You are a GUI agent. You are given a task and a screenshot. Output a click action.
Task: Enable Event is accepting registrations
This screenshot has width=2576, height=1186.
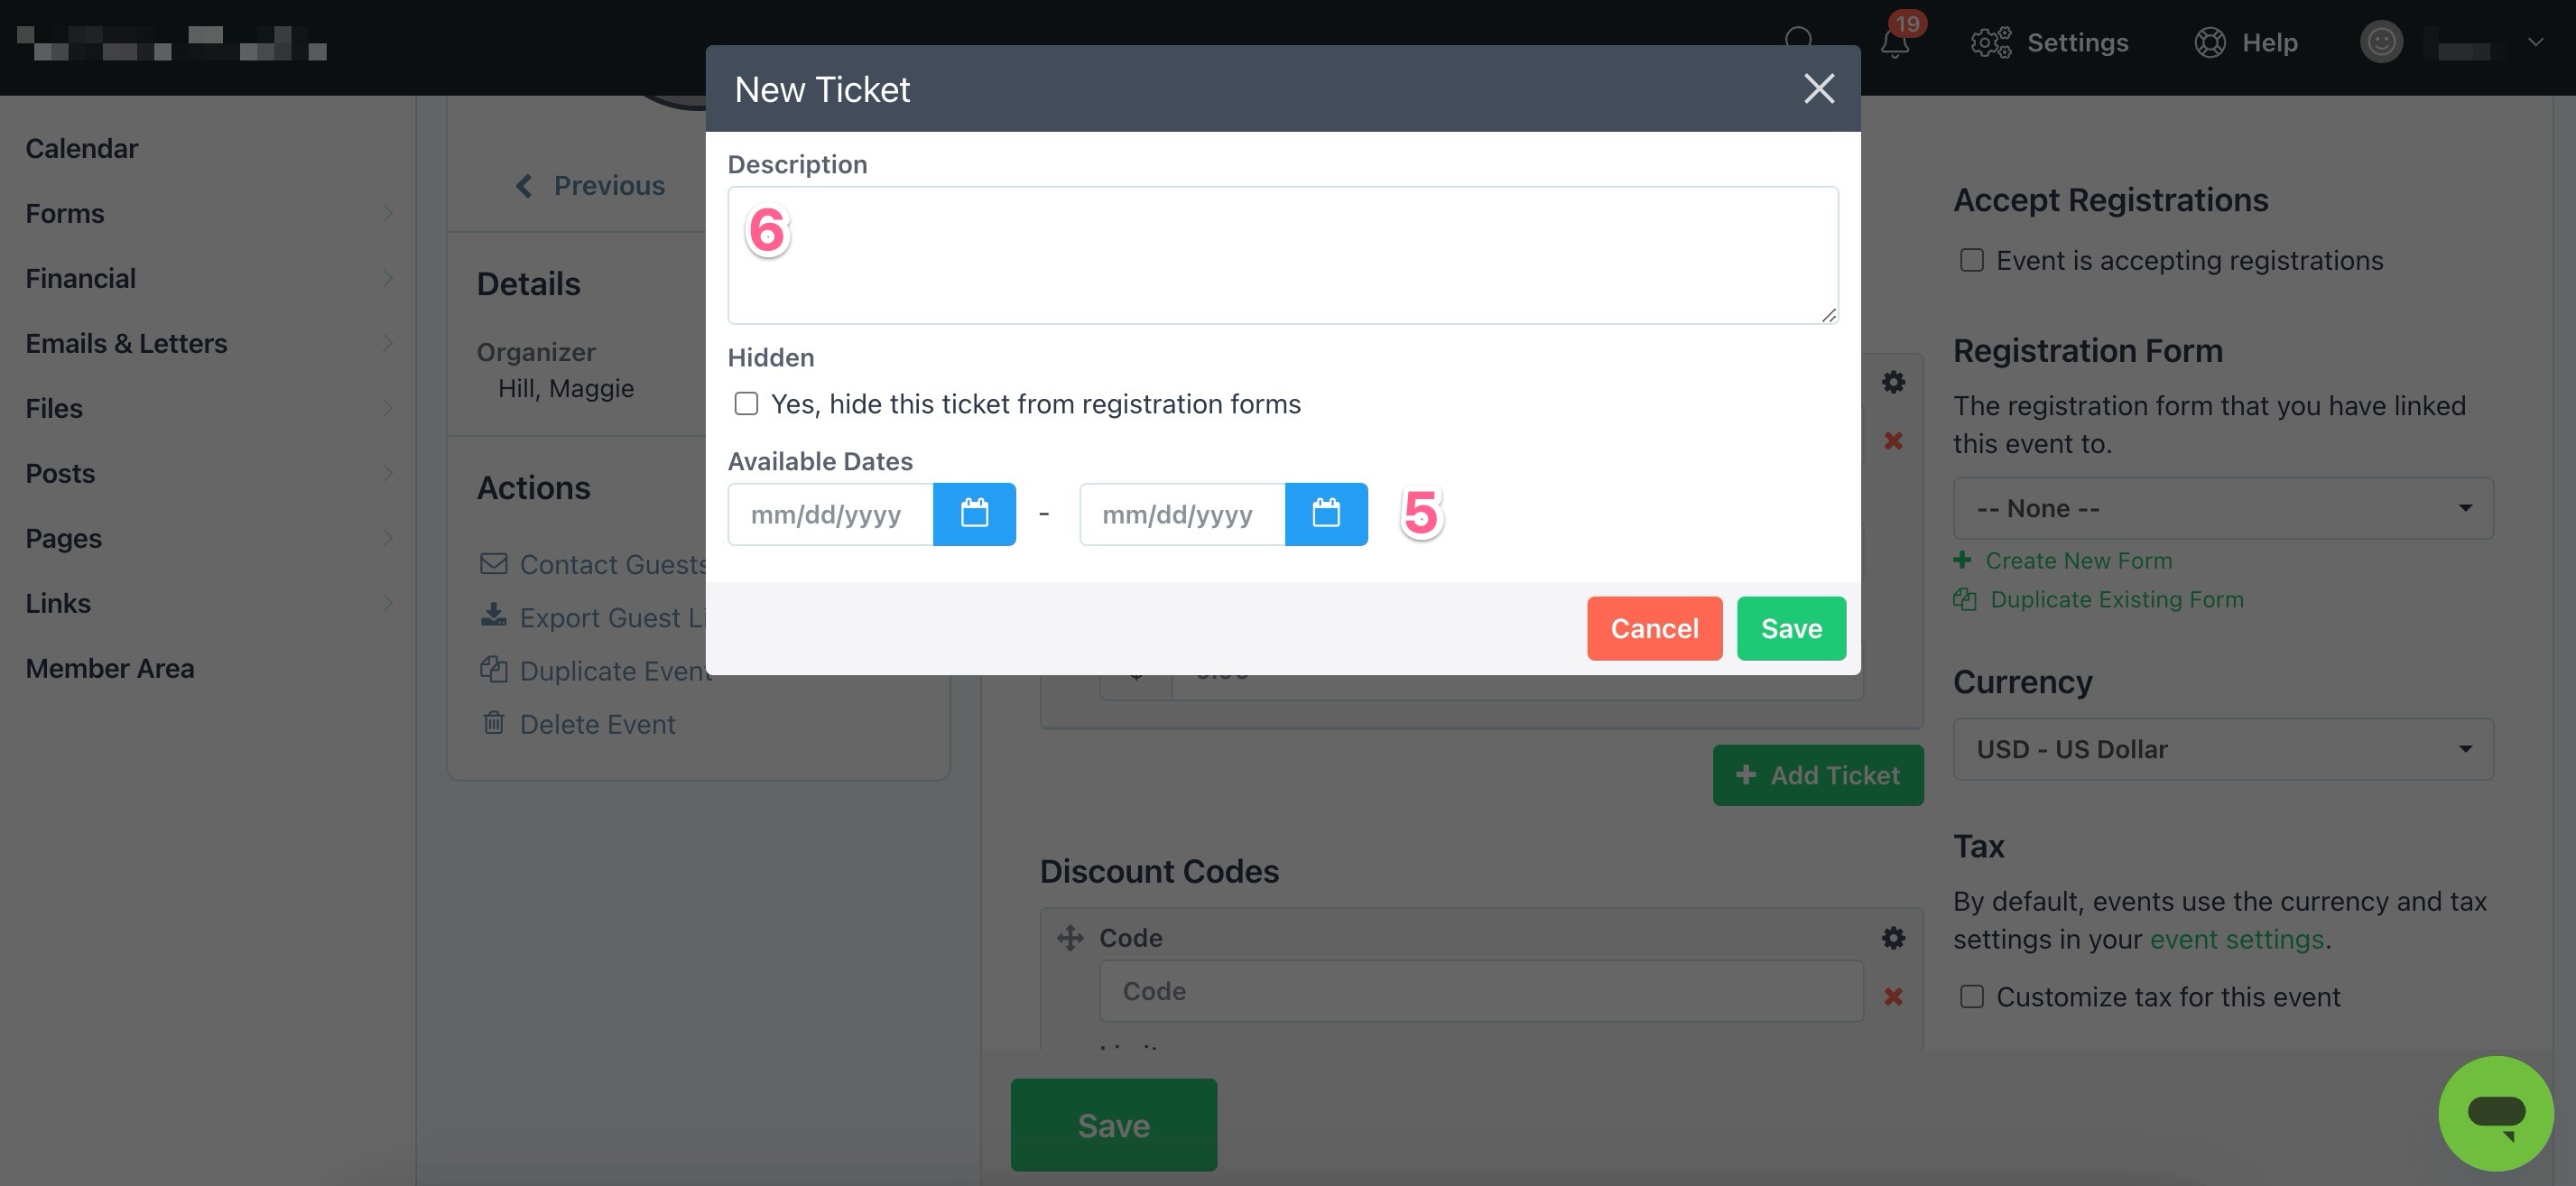click(x=1971, y=260)
